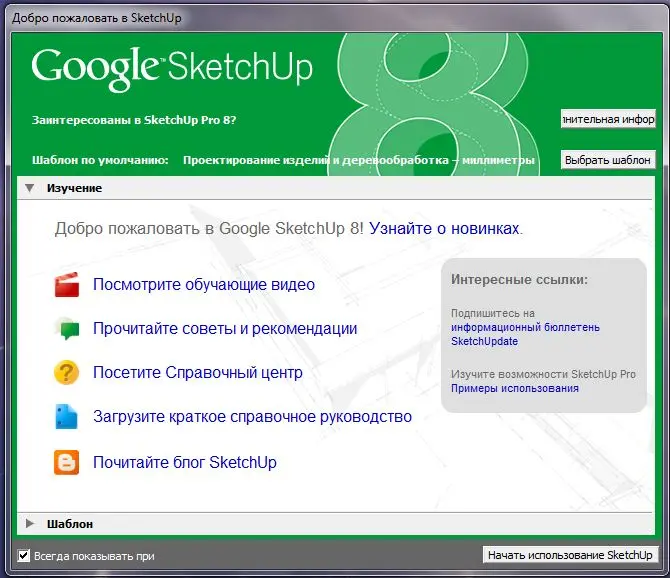
Task: Open "Загрузите краткое справочное руководство" link
Action: coord(253,417)
